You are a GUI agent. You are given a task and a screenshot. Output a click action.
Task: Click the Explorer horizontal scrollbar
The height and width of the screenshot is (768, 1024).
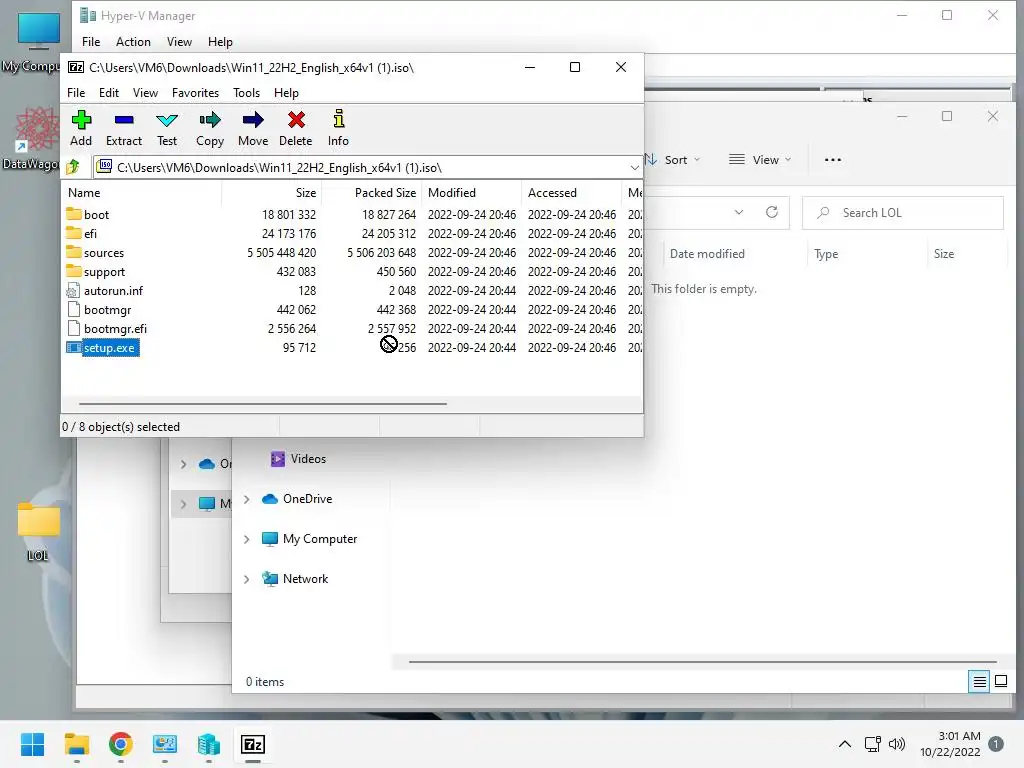[x=702, y=662]
